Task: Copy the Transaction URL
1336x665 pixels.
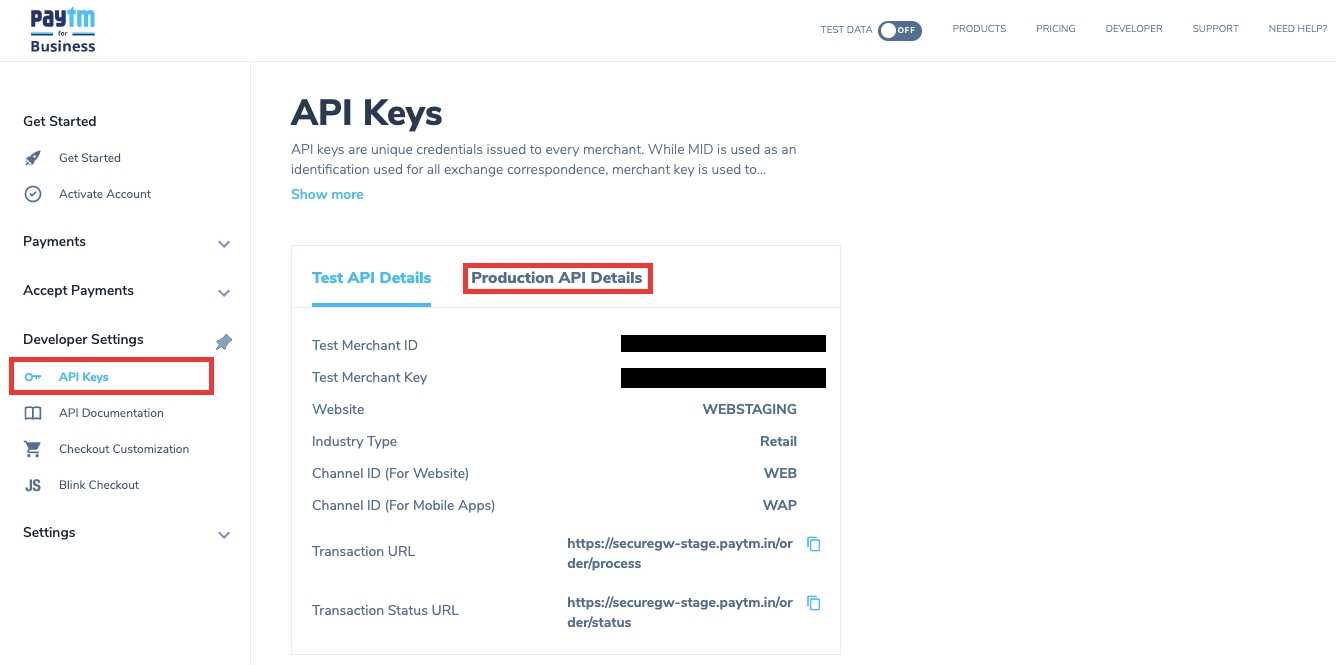Action: tap(814, 544)
